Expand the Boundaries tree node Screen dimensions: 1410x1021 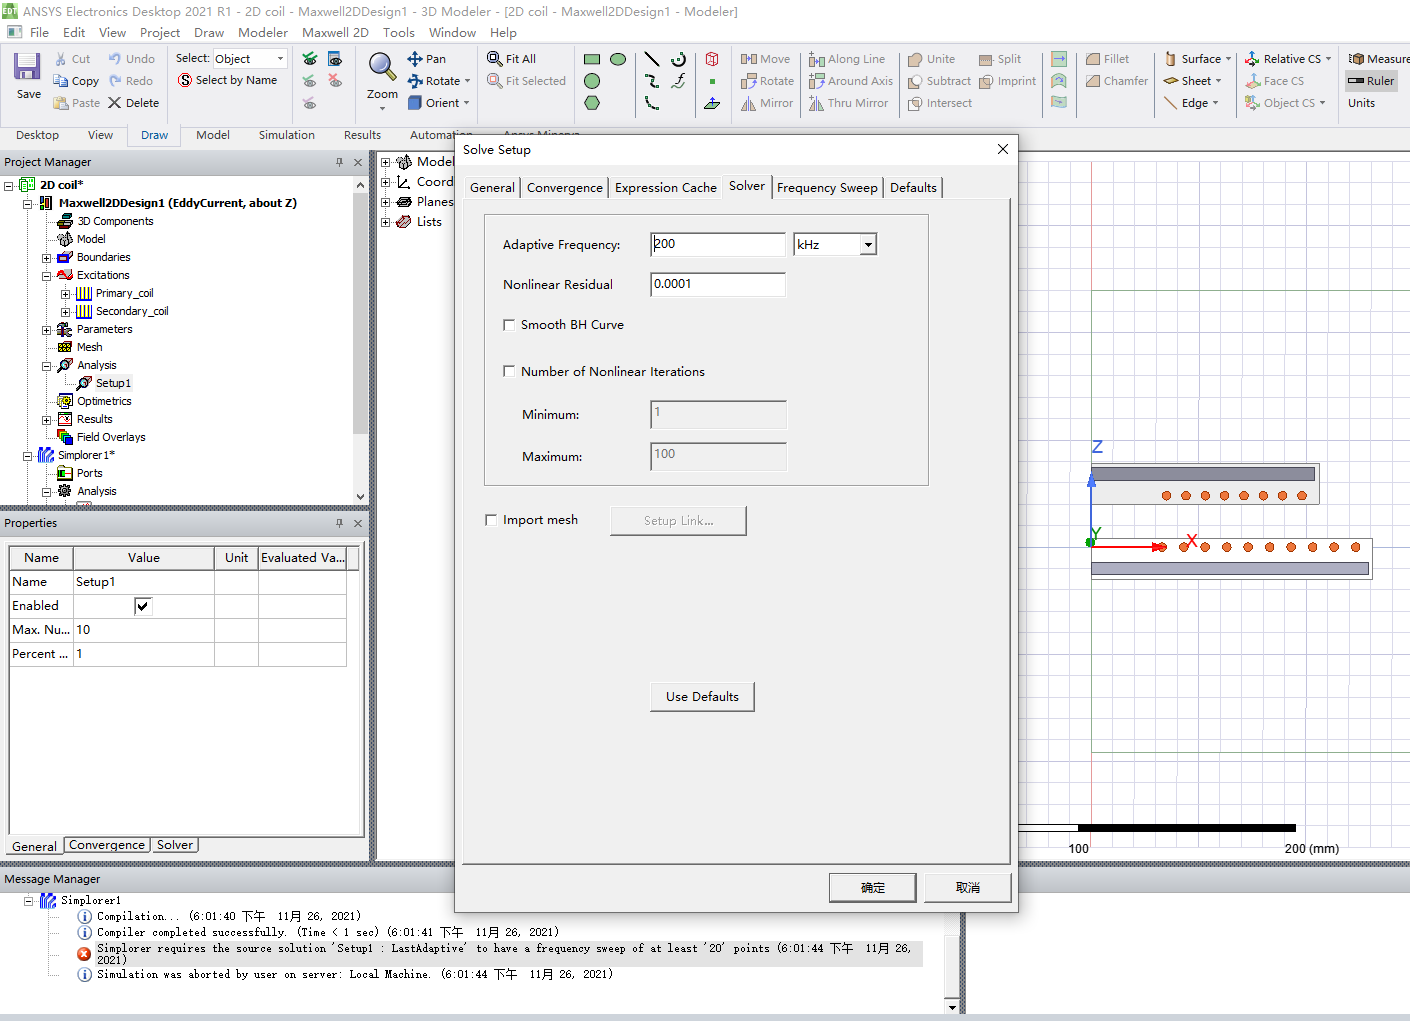47,258
